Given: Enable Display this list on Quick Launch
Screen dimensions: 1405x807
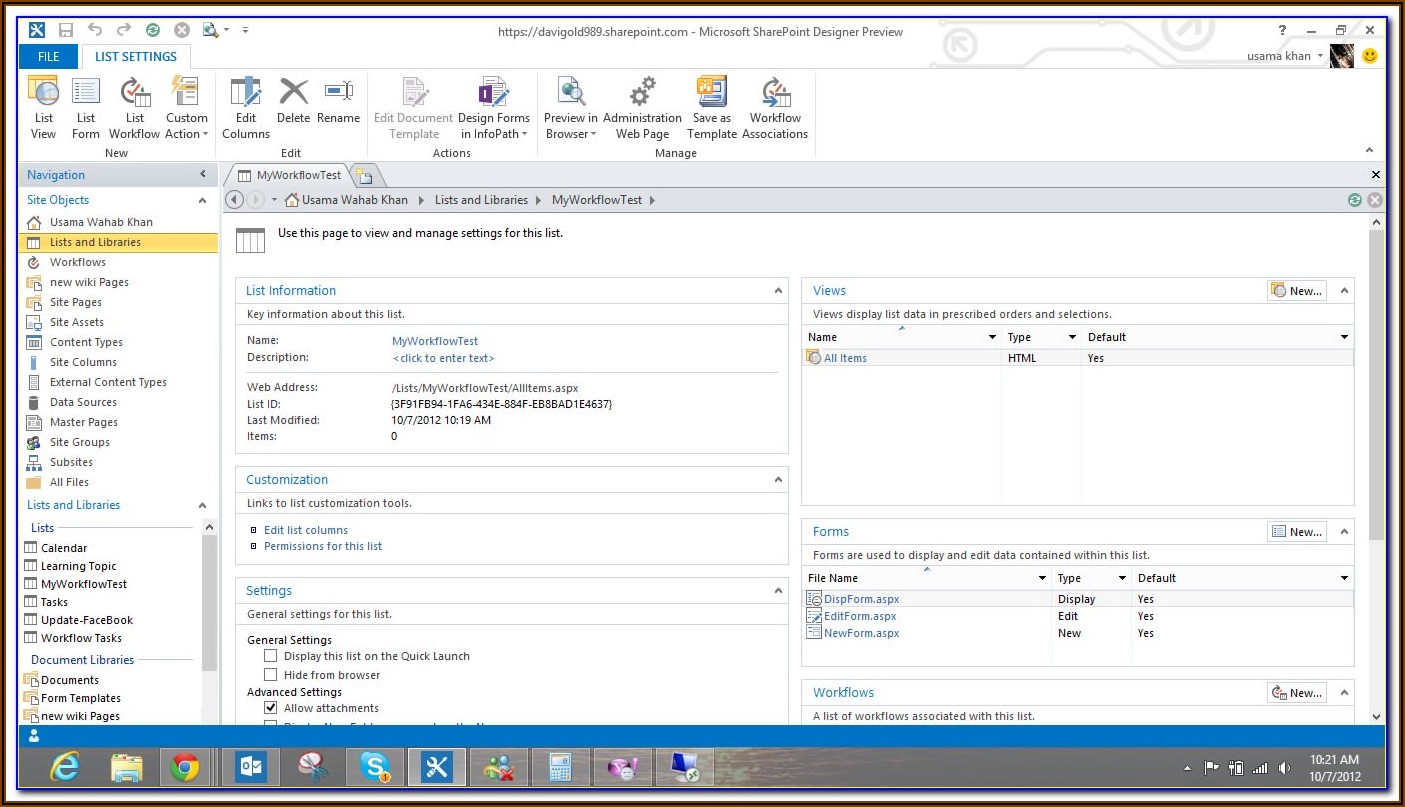Looking at the screenshot, I should tap(271, 656).
